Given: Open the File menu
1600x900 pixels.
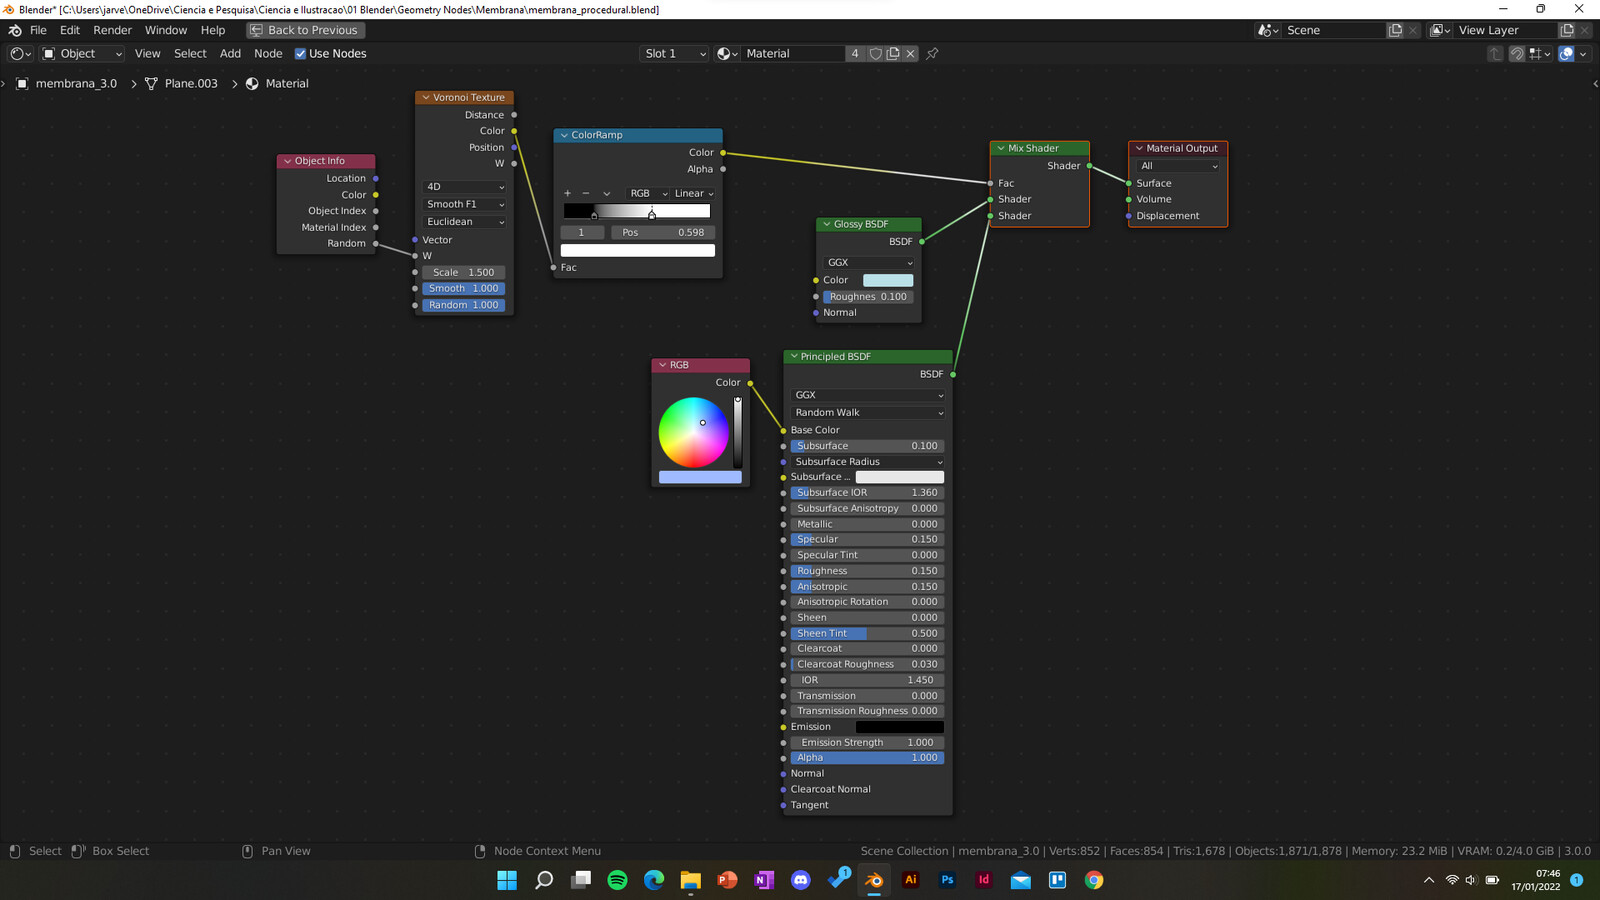Looking at the screenshot, I should tap(38, 30).
